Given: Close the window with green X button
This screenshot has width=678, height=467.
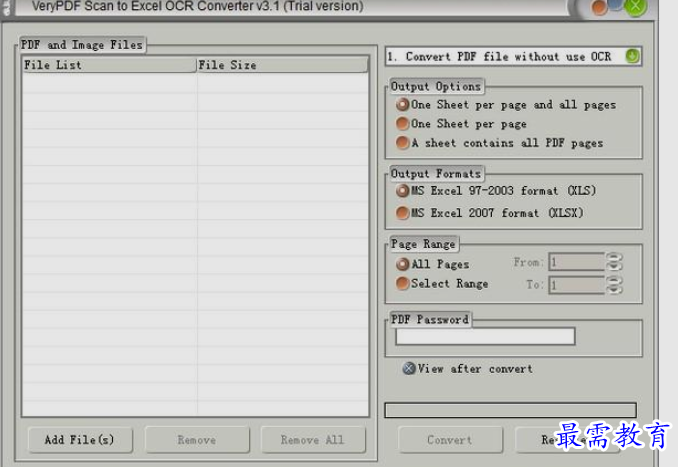Looking at the screenshot, I should [635, 7].
